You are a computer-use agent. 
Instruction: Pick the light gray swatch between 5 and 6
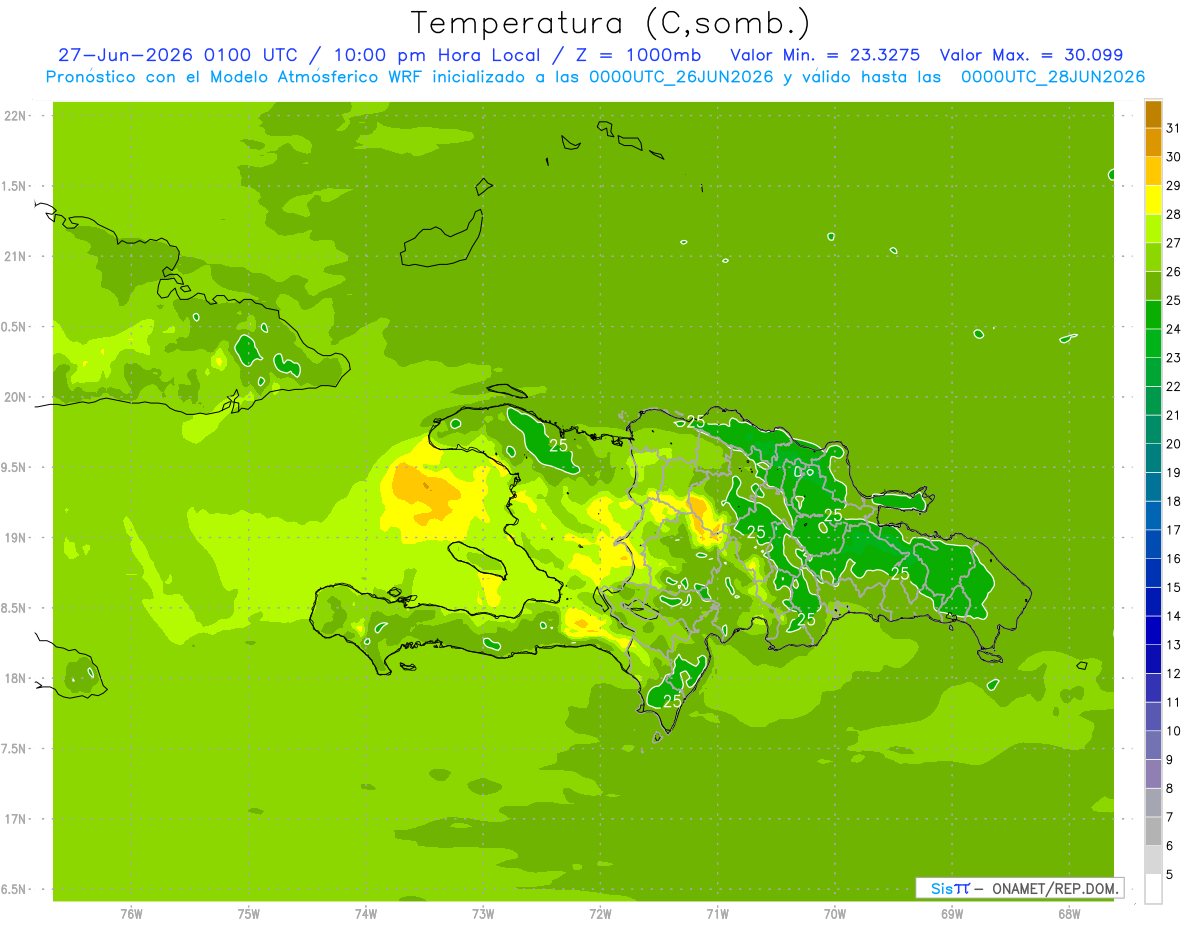[1153, 860]
